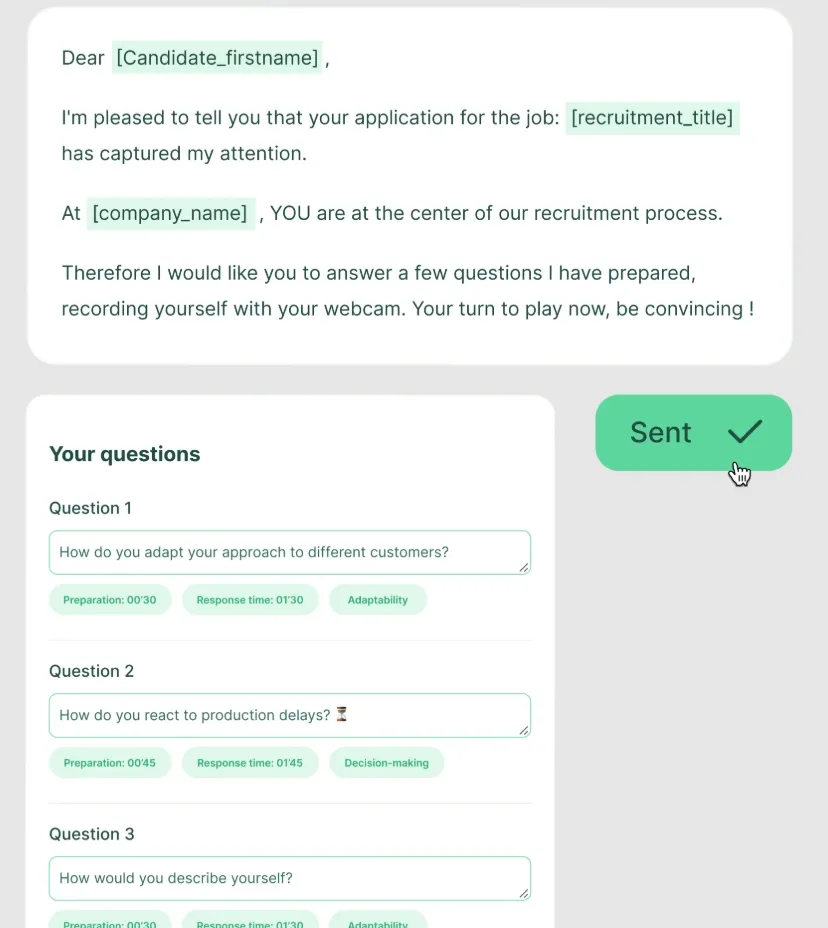
Task: Click the [Candidate_firstname] placeholder tag
Action: click(217, 58)
